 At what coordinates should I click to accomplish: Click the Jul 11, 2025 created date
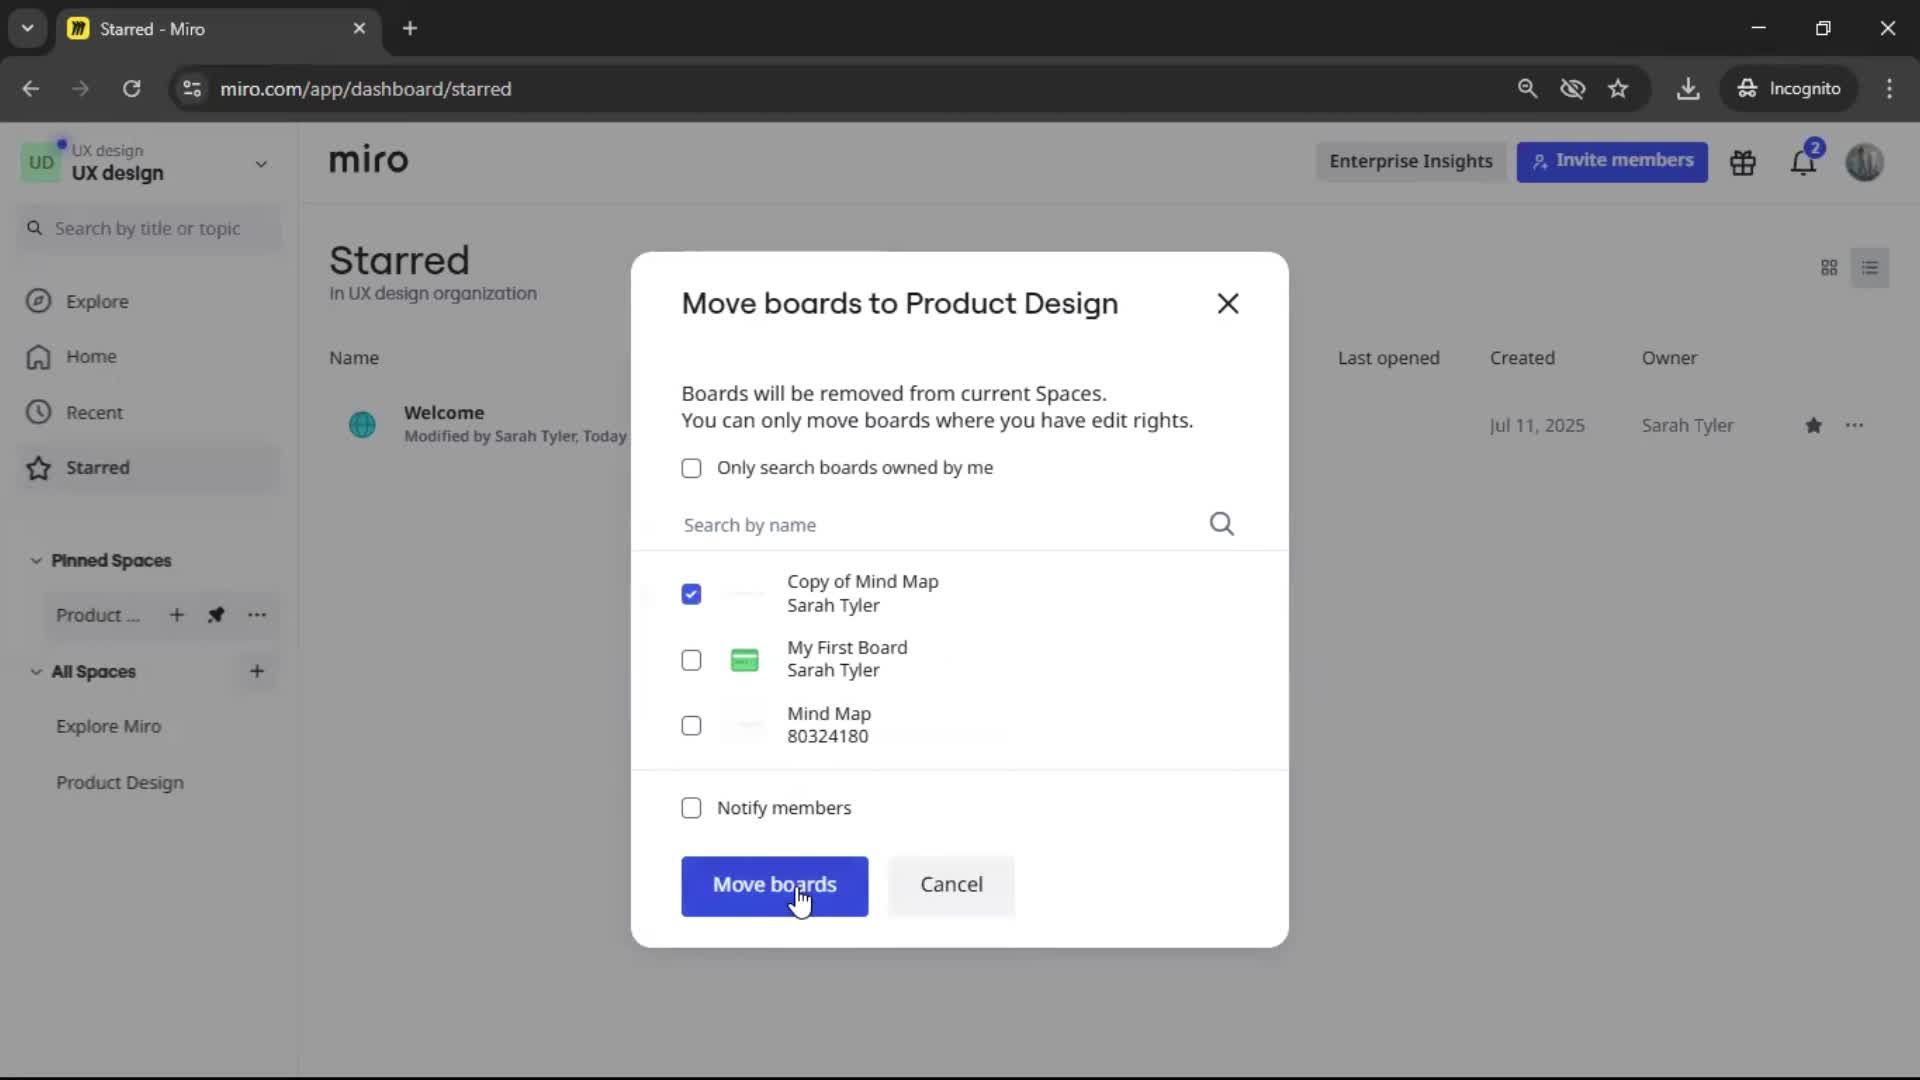[1537, 426]
